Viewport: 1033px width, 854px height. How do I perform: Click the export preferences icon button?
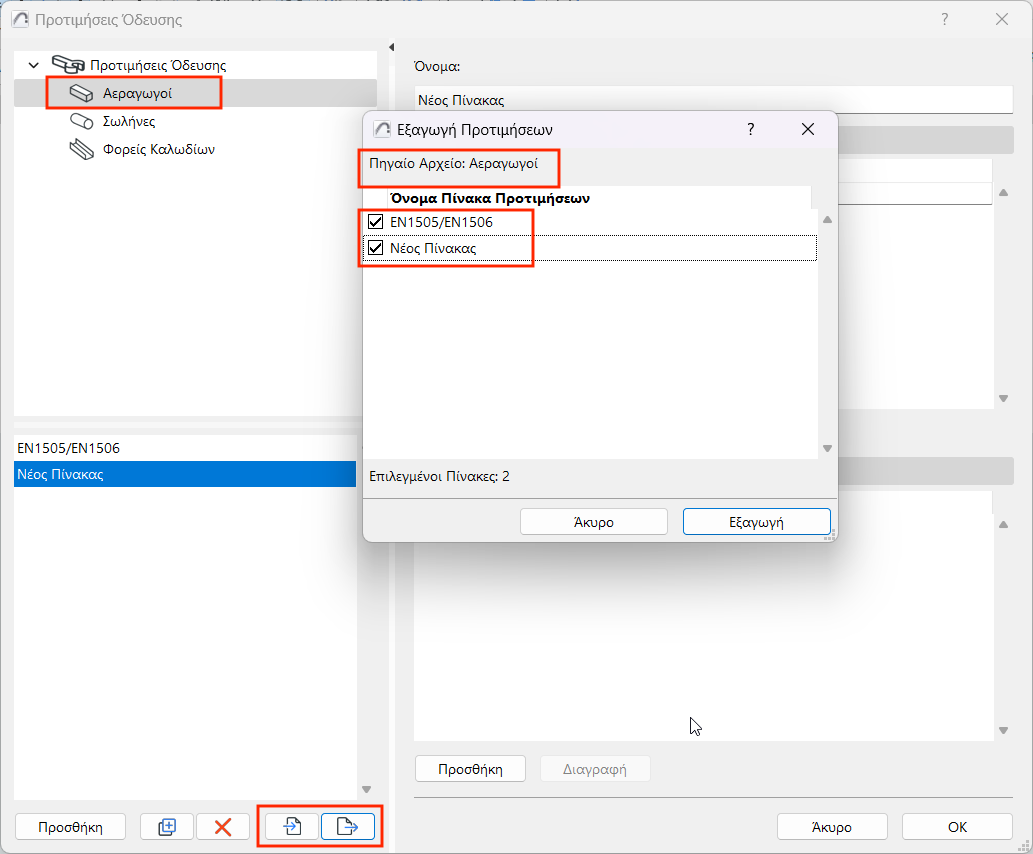point(348,826)
